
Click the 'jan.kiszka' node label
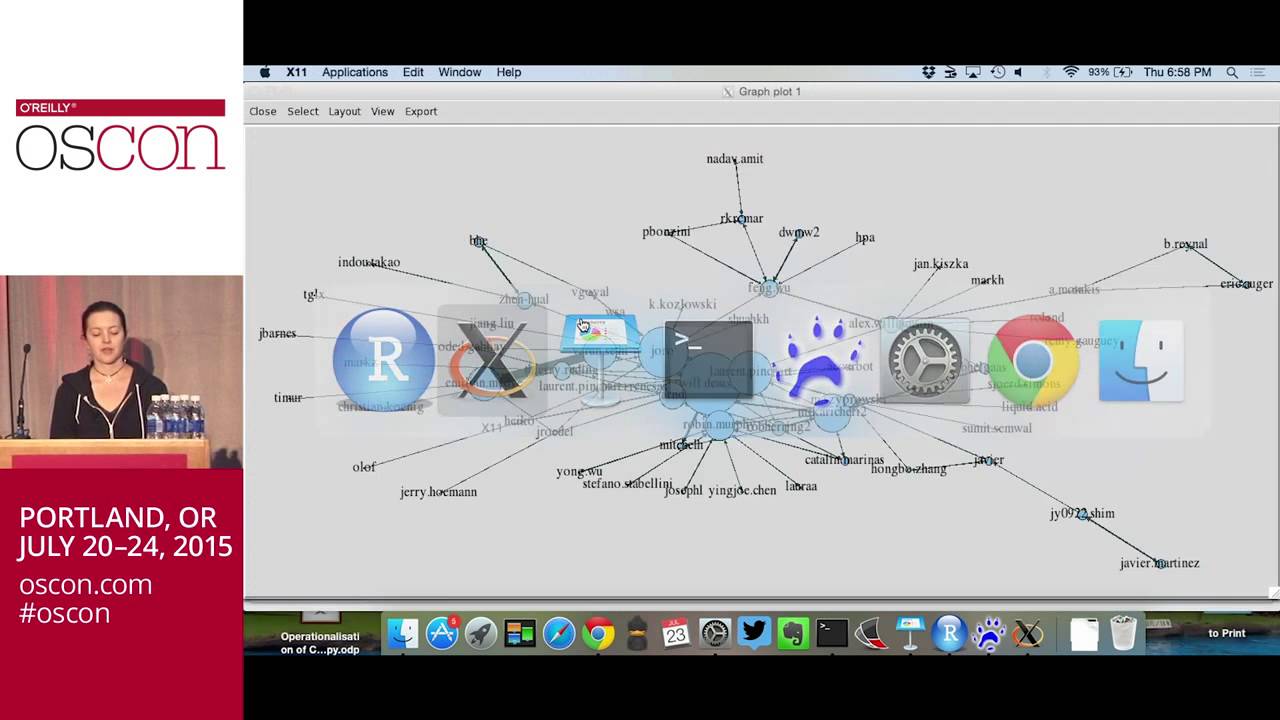point(941,264)
